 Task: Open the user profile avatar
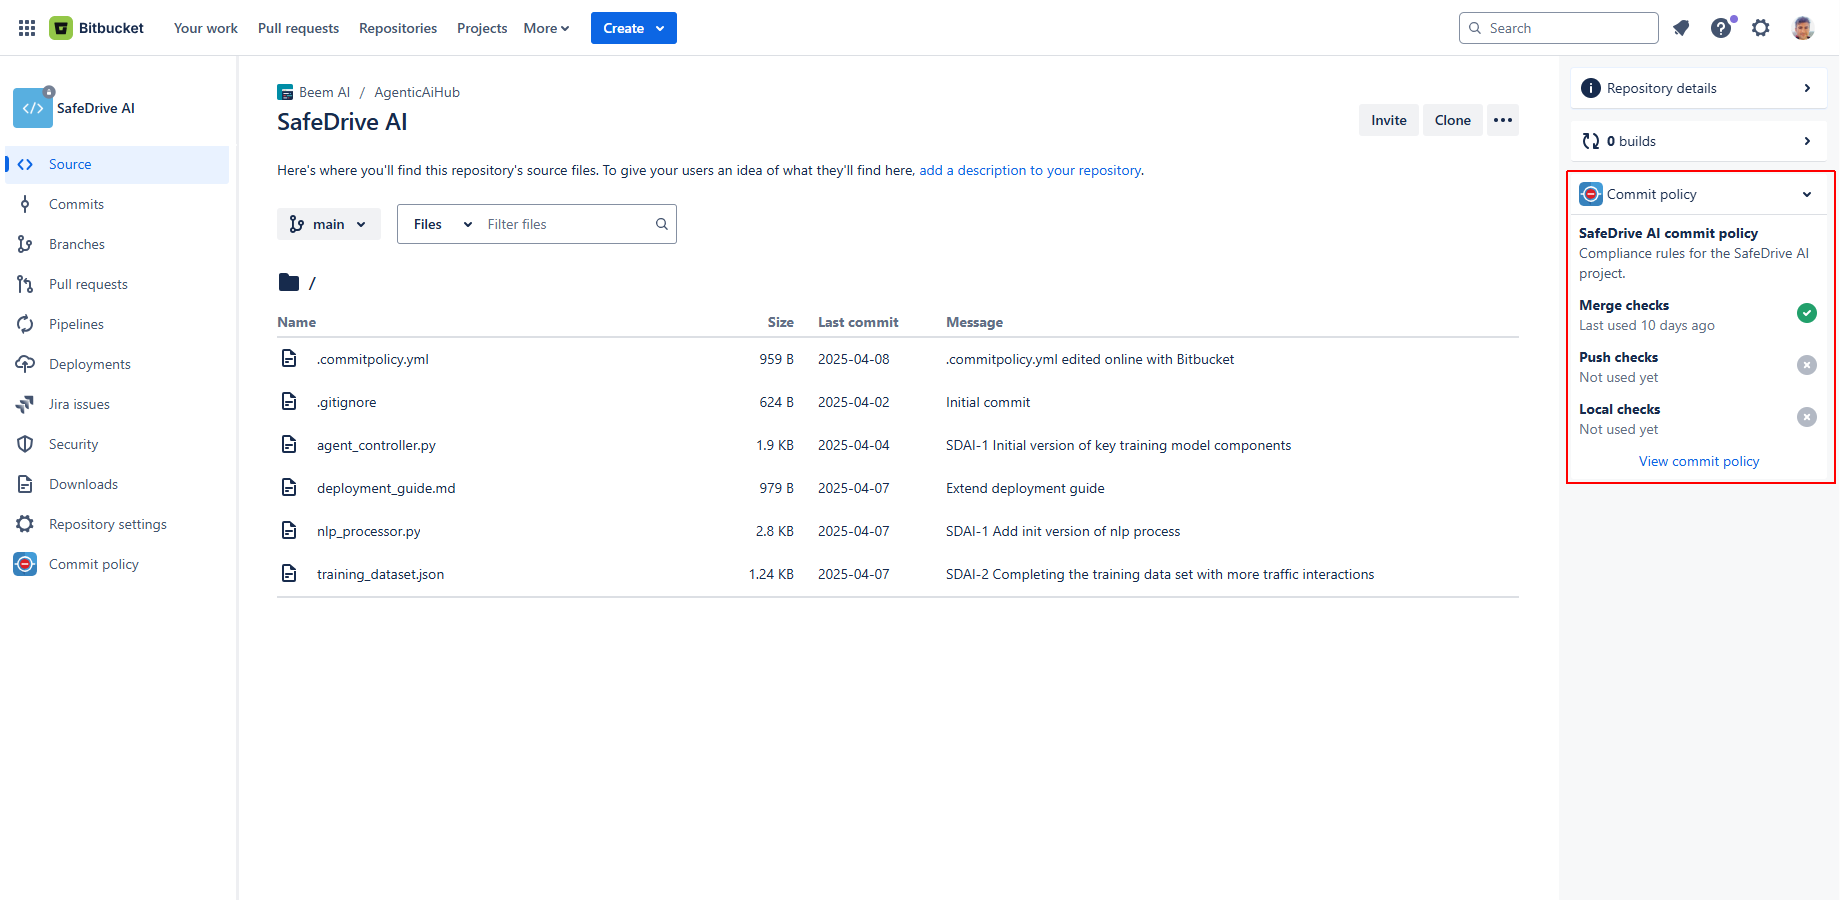click(x=1803, y=28)
